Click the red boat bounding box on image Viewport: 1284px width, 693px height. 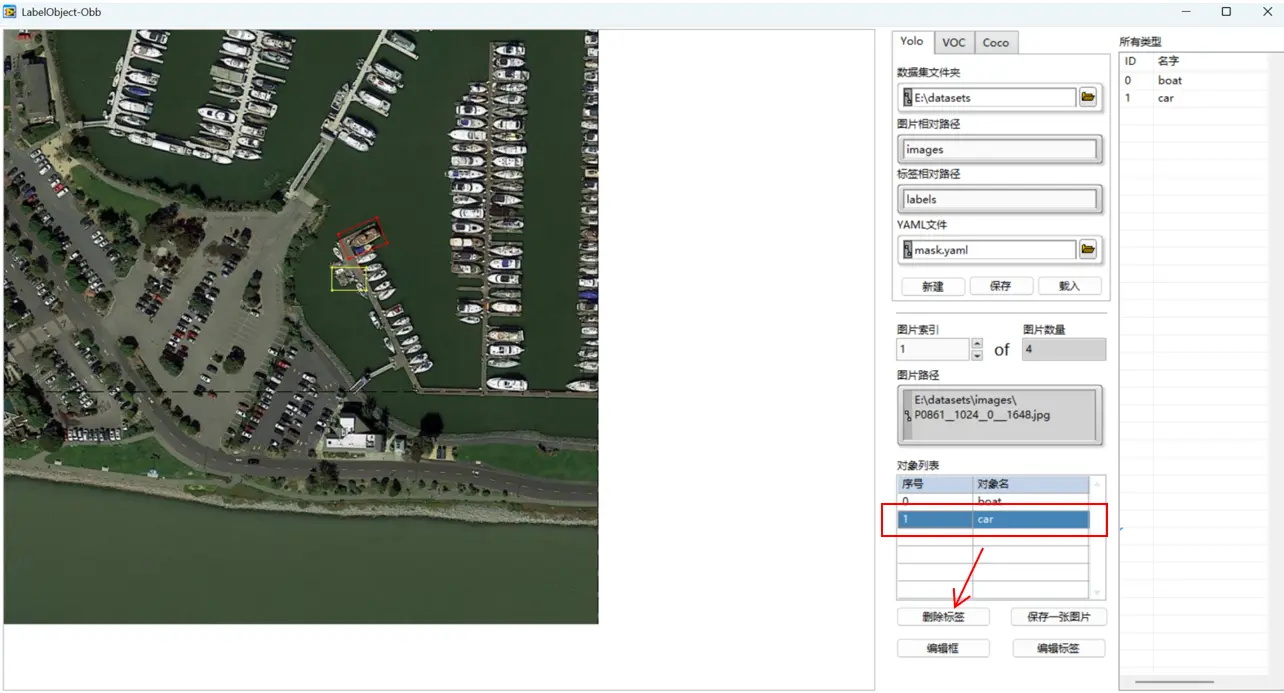click(x=362, y=236)
